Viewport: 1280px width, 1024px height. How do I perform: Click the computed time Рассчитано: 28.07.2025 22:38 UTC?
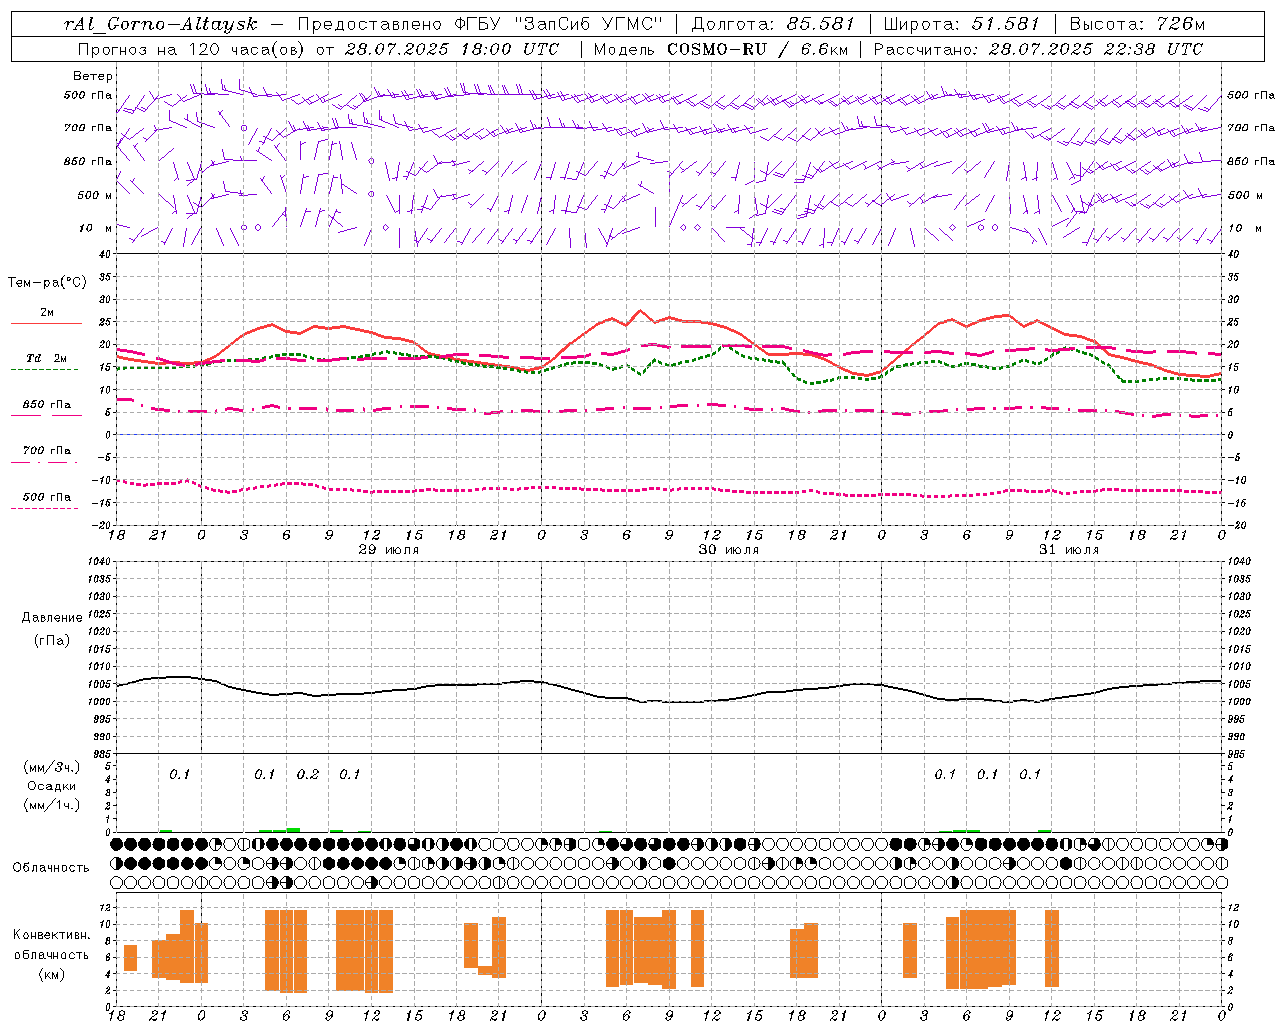tap(1038, 49)
